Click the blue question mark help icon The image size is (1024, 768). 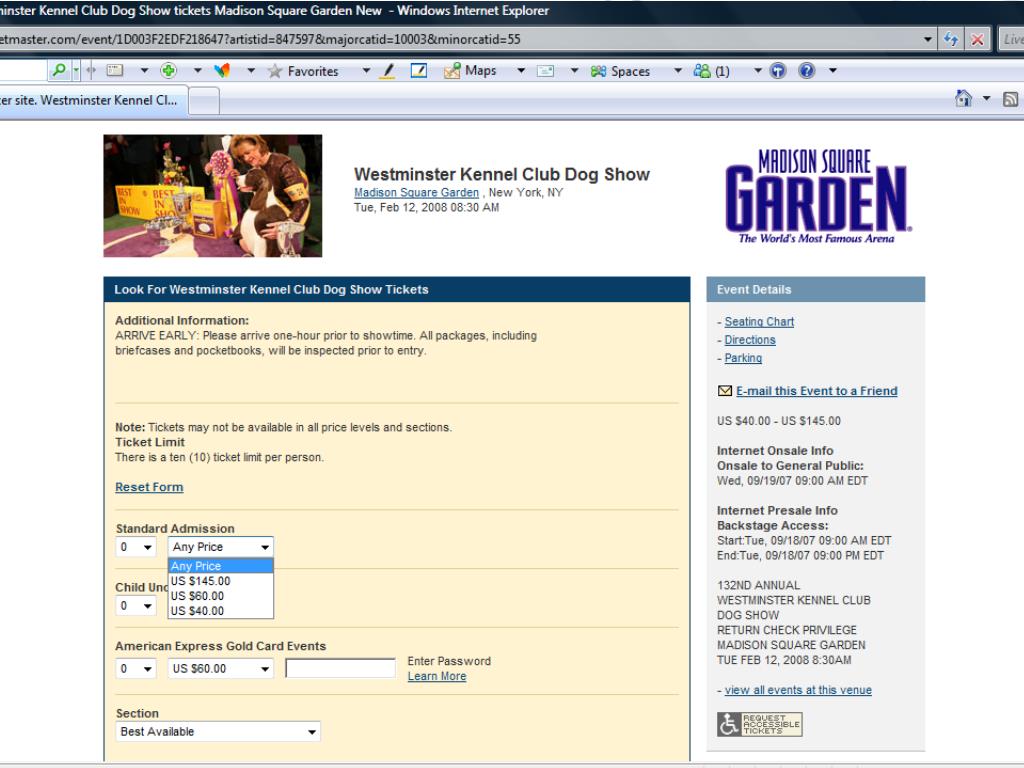coord(807,71)
